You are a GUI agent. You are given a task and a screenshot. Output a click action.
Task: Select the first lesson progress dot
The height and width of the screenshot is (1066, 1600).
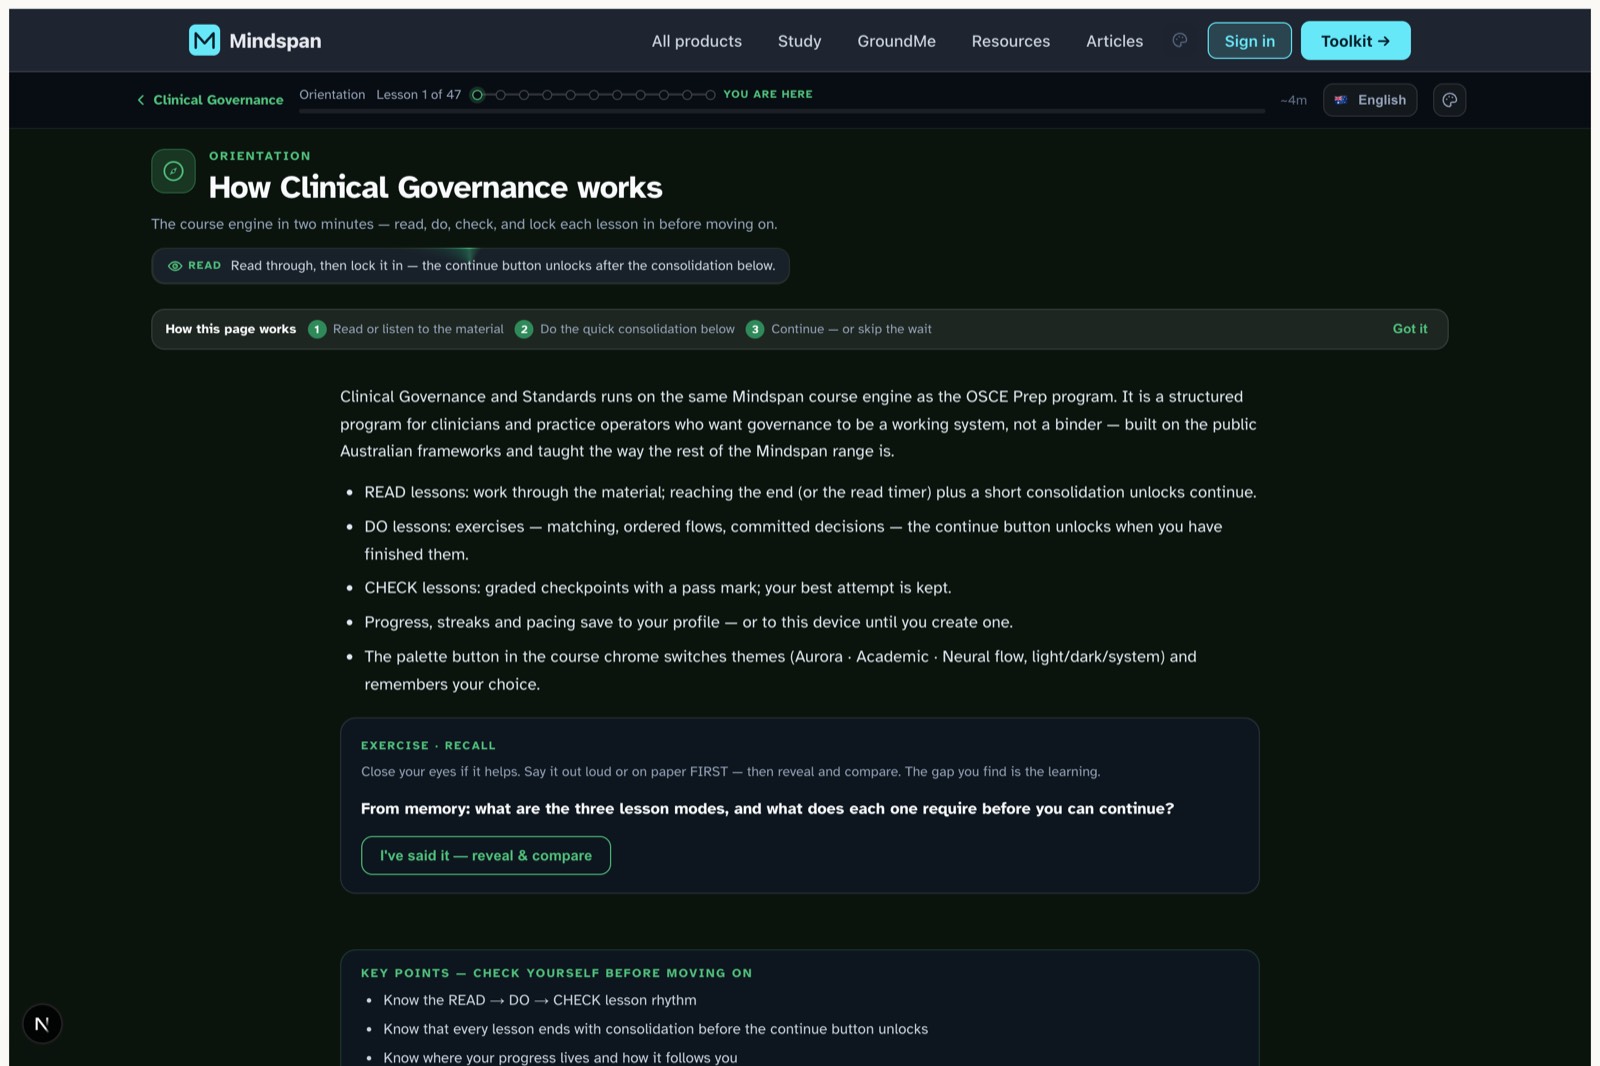coord(477,95)
